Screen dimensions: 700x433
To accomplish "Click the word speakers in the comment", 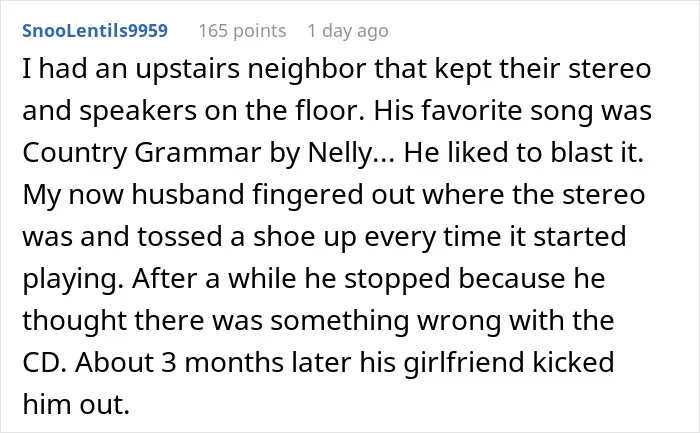I will click(x=138, y=111).
